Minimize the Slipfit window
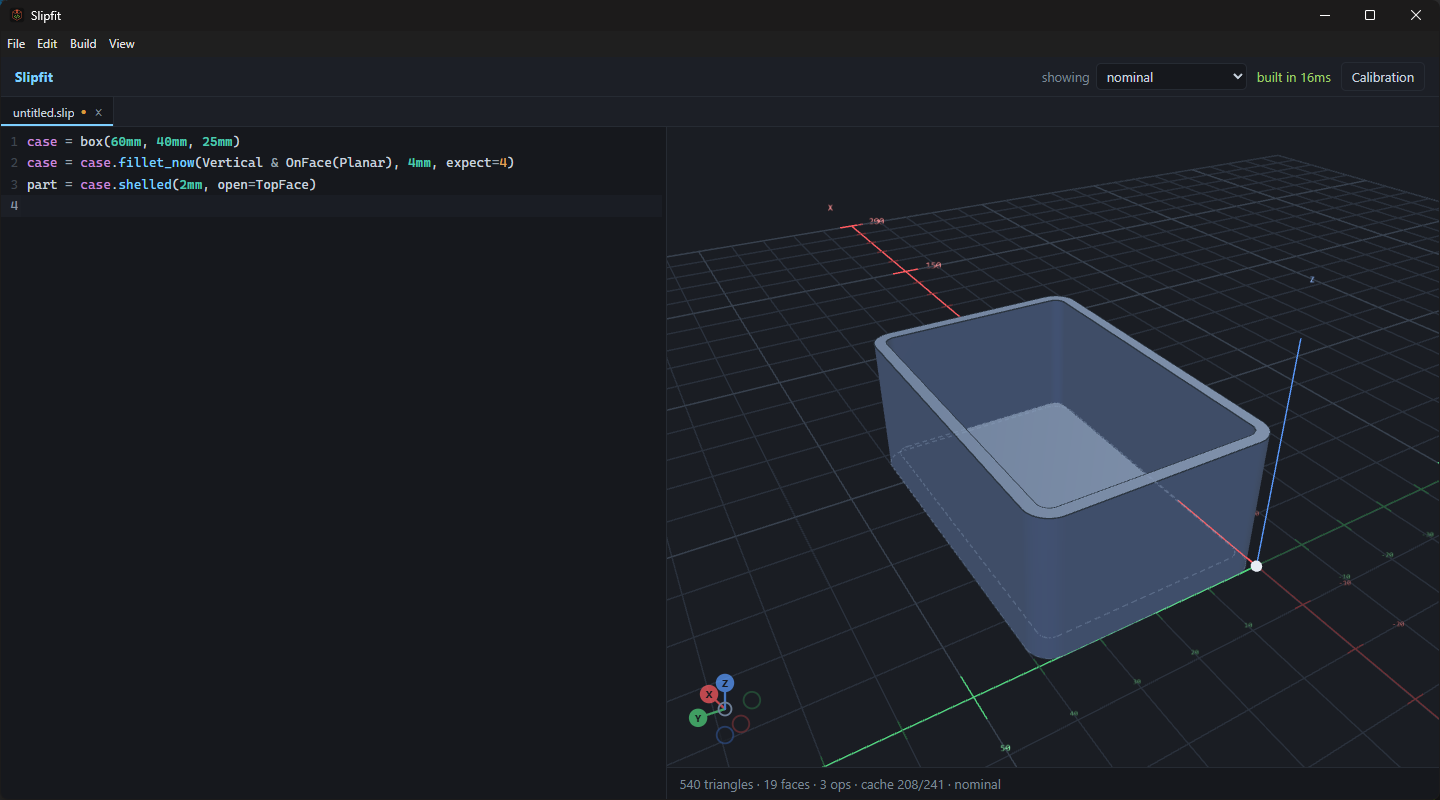The image size is (1440, 800). point(1325,15)
